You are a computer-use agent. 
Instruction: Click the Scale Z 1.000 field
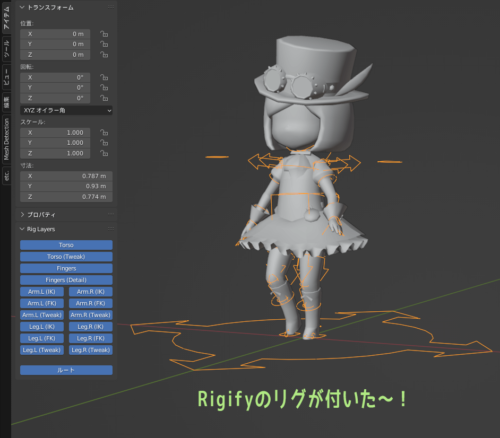click(x=55, y=153)
